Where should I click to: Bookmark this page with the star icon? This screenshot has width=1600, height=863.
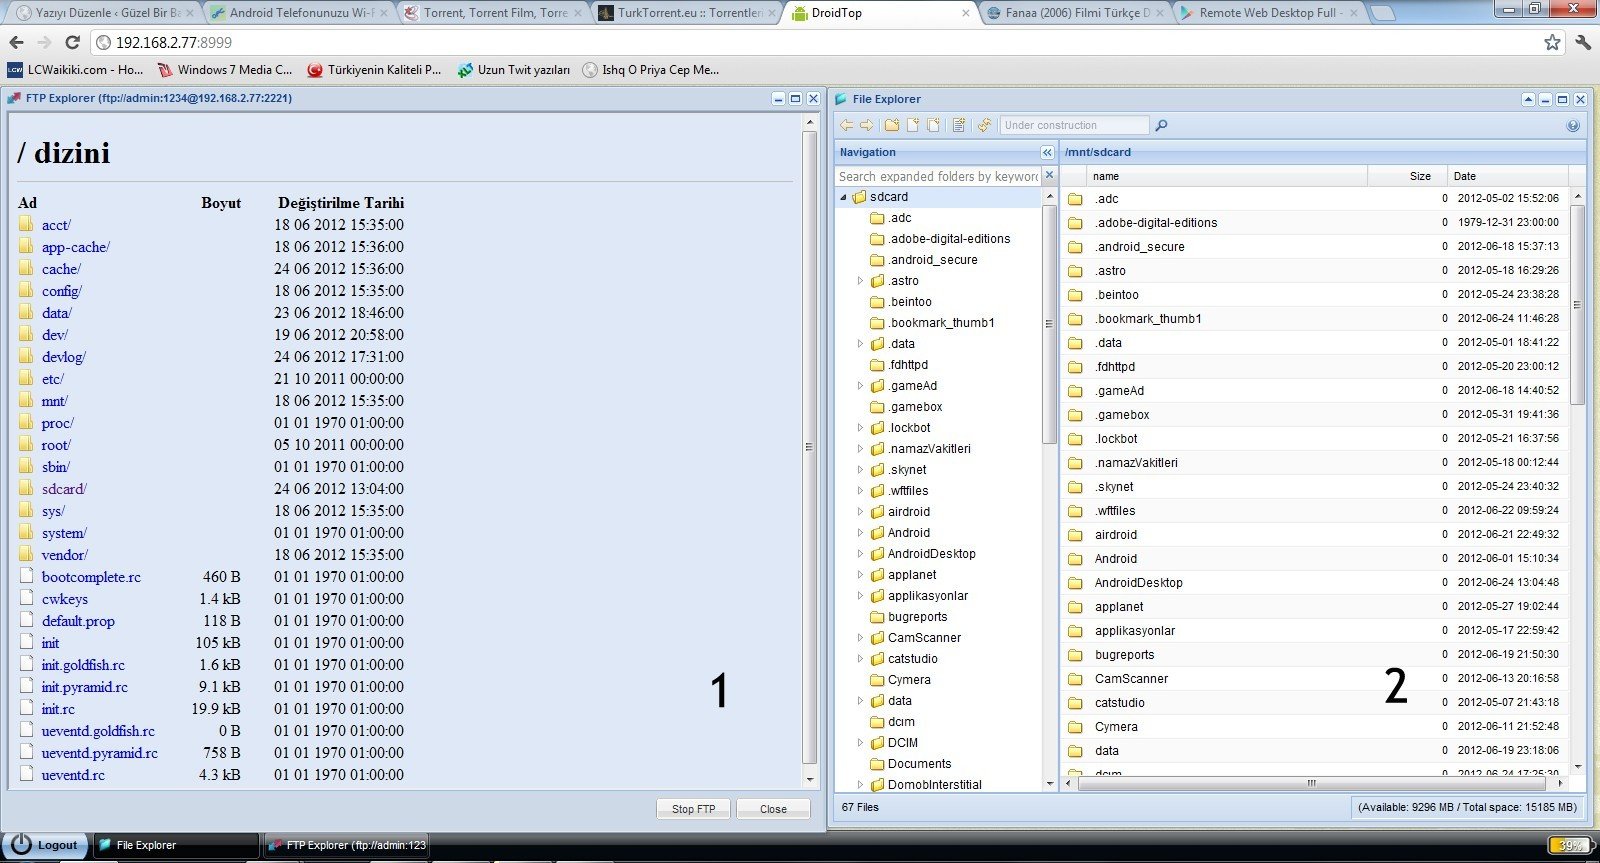[x=1552, y=42]
